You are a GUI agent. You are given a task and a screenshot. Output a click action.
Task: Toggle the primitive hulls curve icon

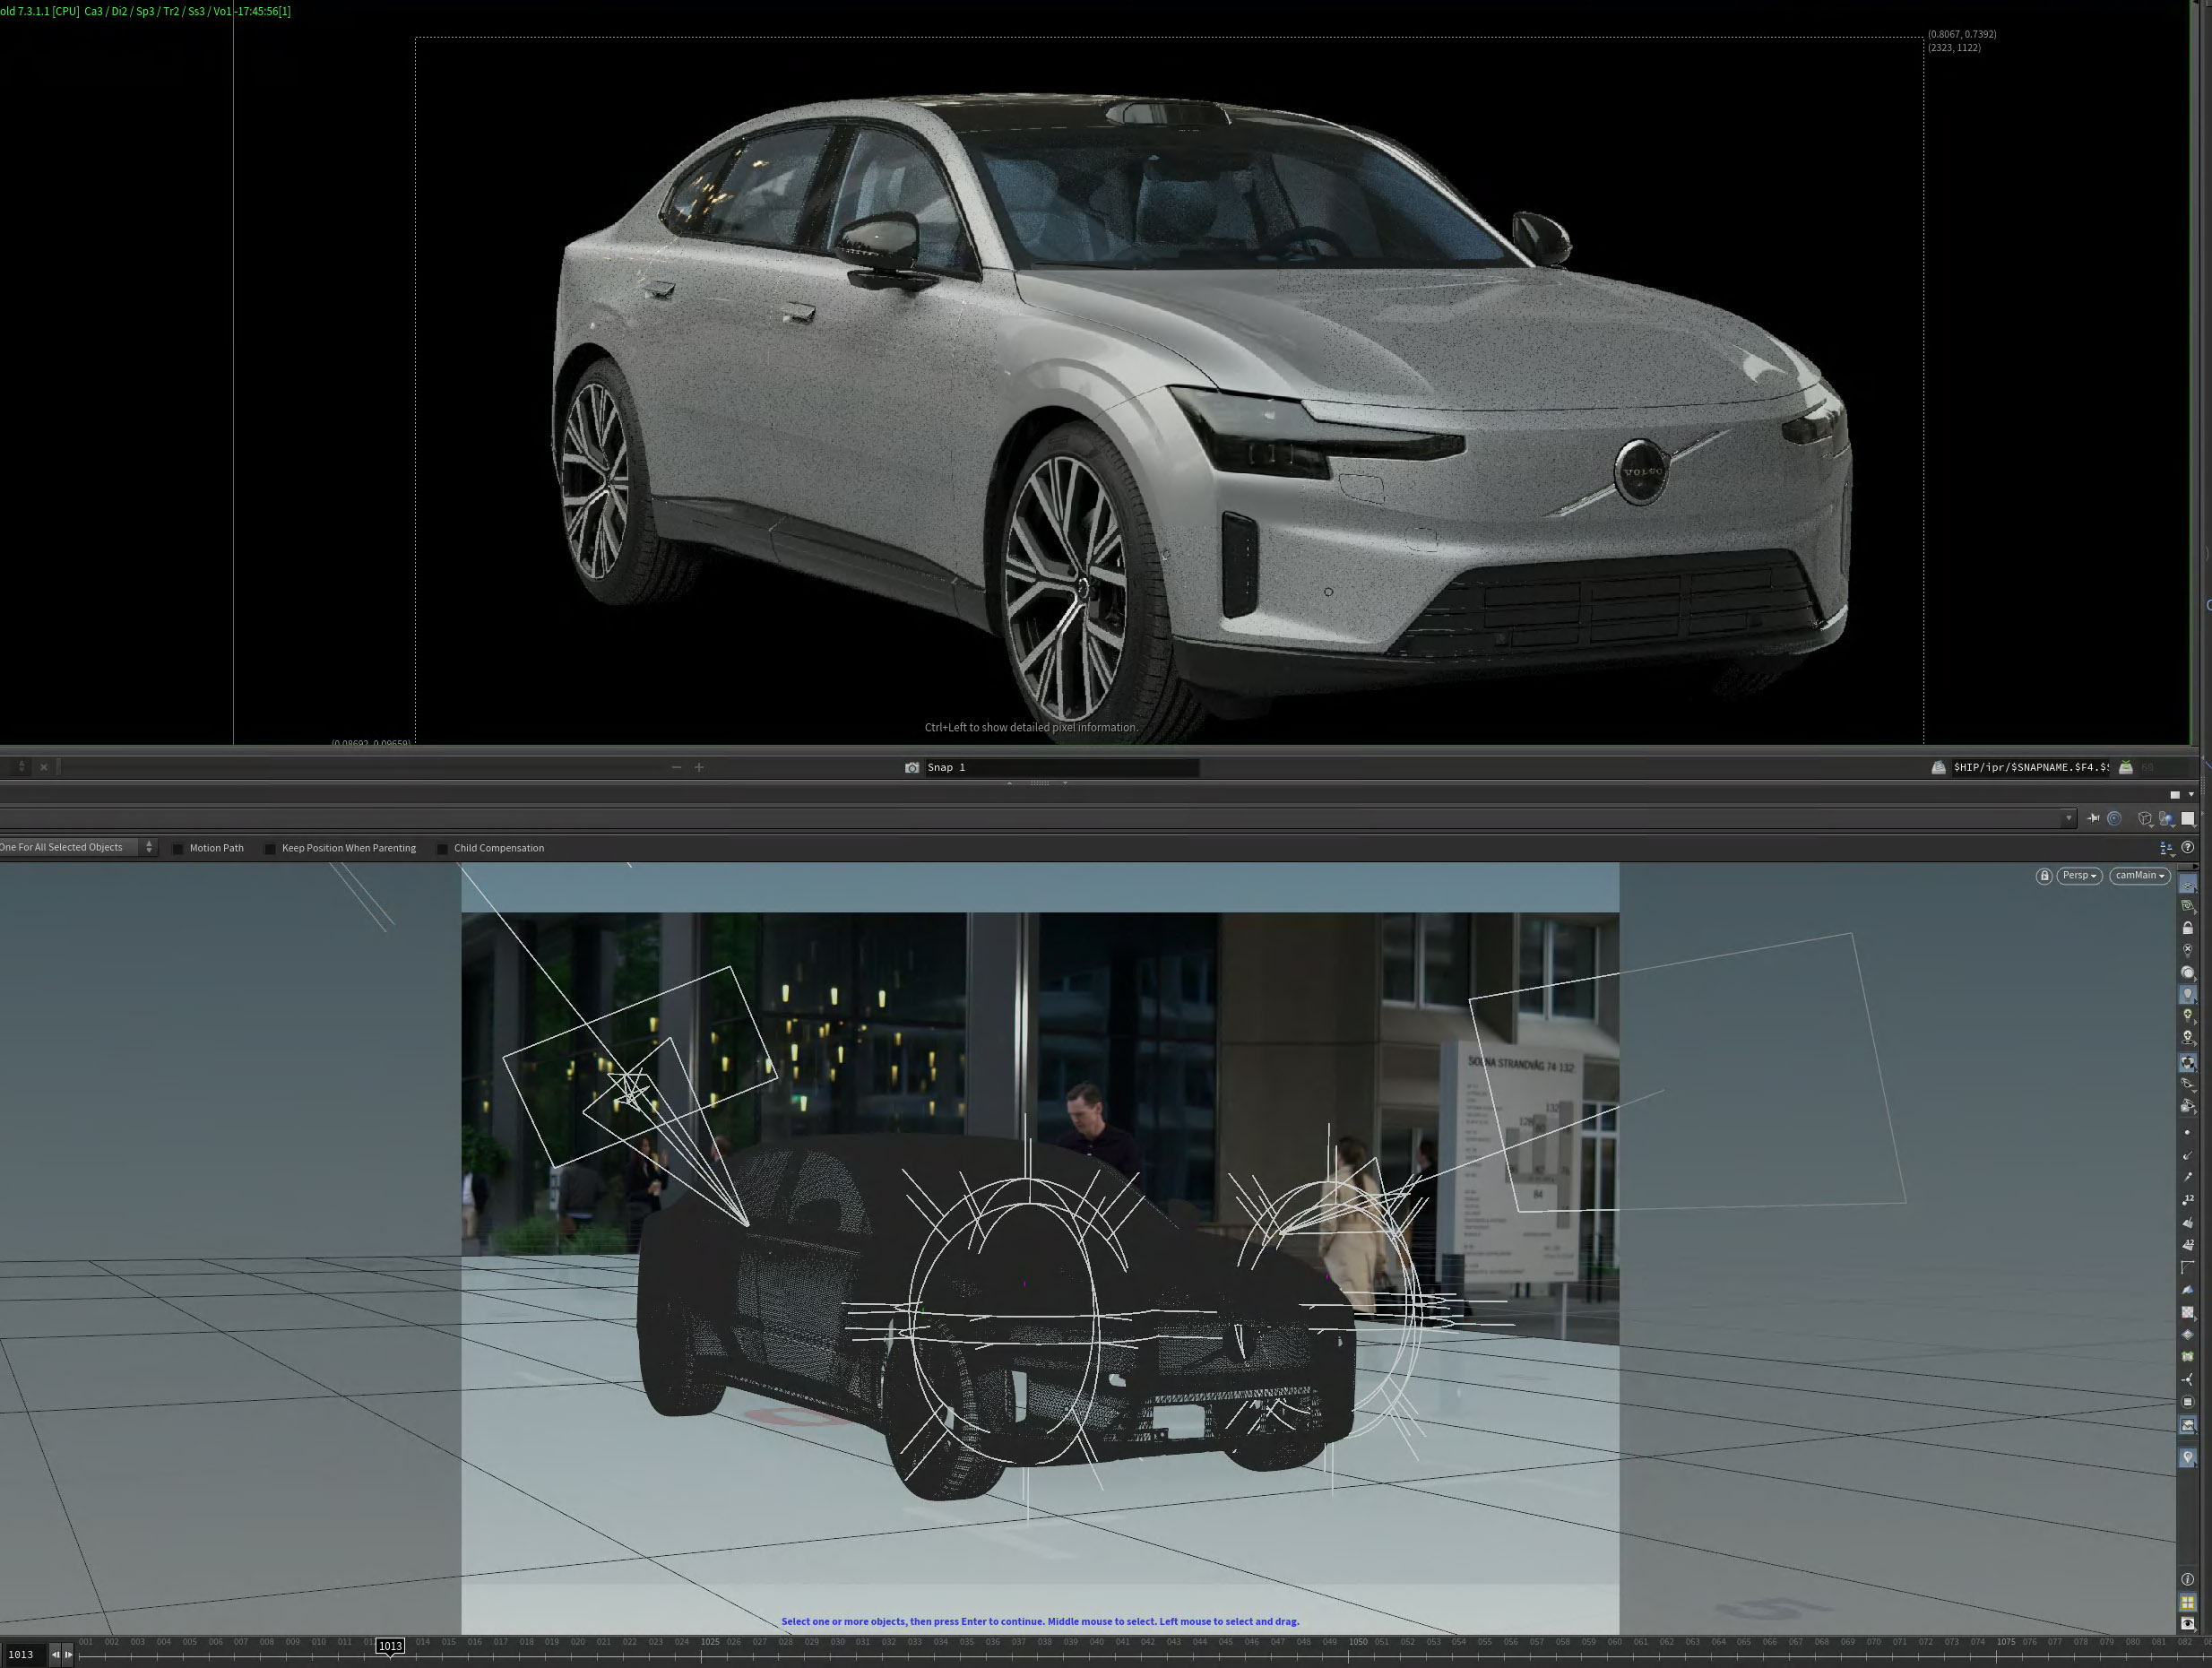(2187, 1267)
